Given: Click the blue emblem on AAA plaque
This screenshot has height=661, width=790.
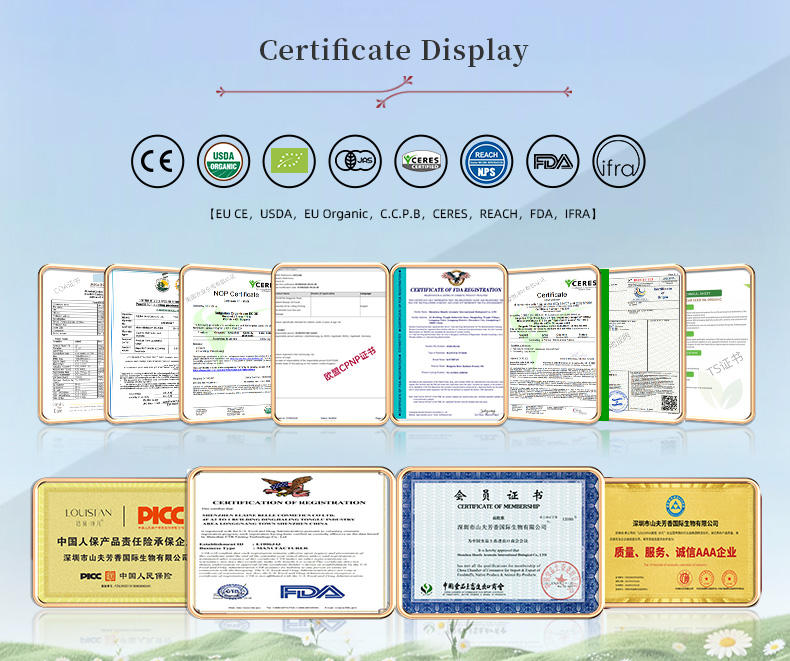Looking at the screenshot, I should 676,506.
